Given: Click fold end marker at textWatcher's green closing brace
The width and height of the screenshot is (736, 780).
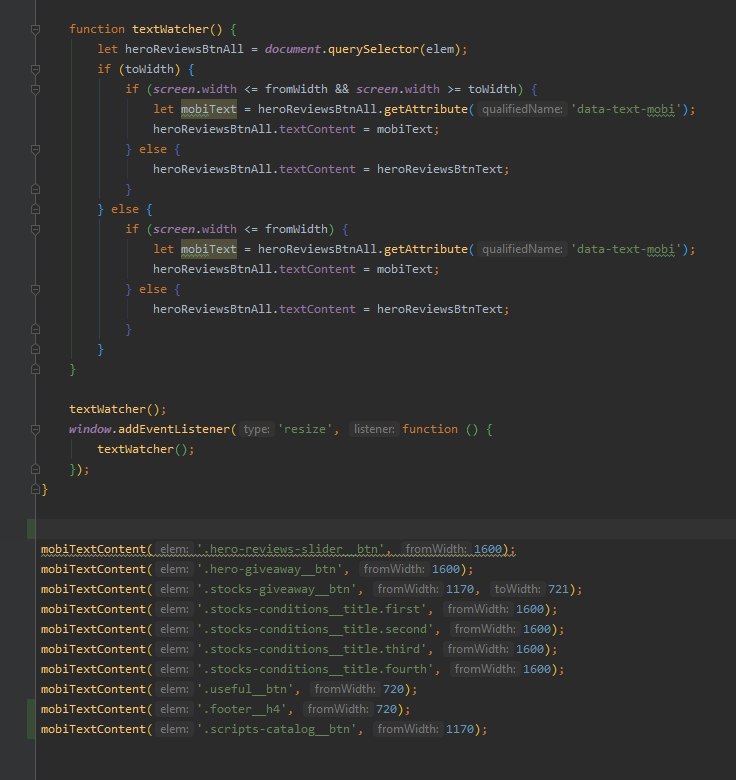Looking at the screenshot, I should pos(35,370).
